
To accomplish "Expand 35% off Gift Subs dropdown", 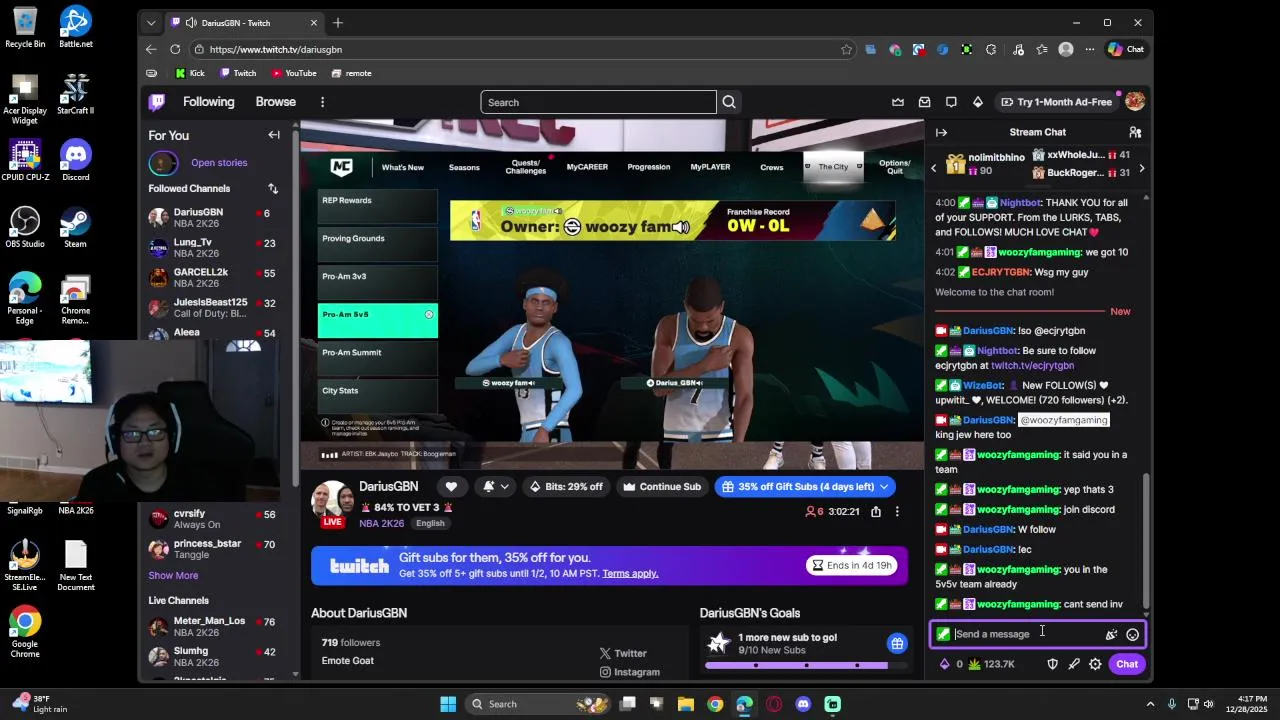I will (883, 487).
